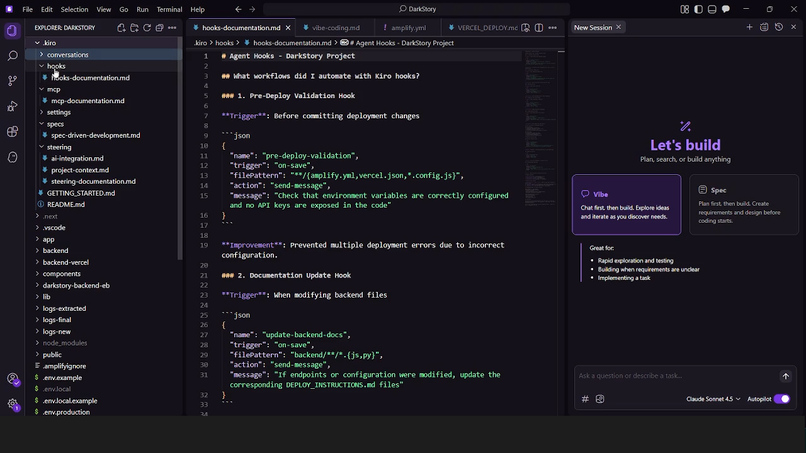
Task: Go forward using the navigation arrow
Action: [x=252, y=9]
